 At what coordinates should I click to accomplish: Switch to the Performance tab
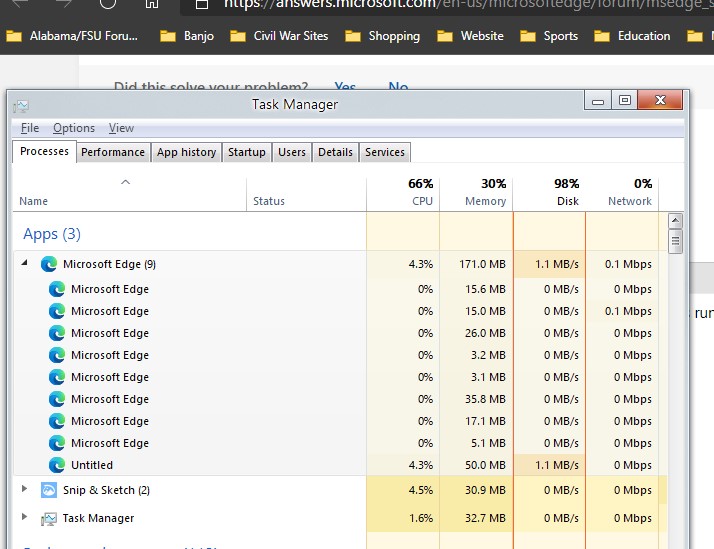[x=113, y=152]
